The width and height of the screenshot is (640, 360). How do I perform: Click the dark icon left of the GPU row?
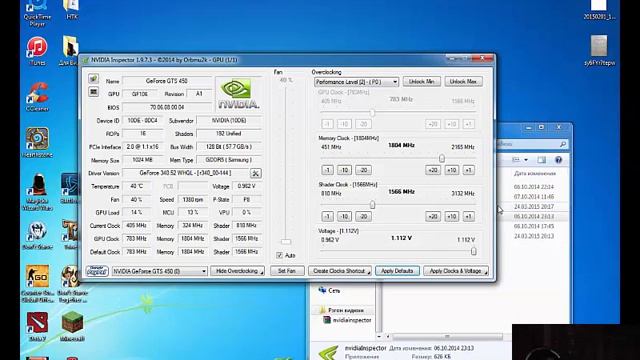tap(93, 92)
